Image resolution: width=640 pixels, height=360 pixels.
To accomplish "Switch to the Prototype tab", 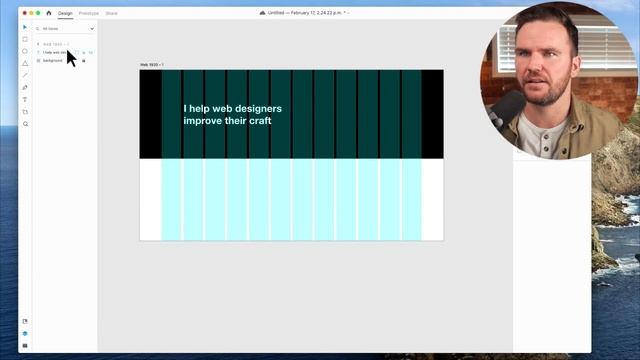I will [x=89, y=13].
